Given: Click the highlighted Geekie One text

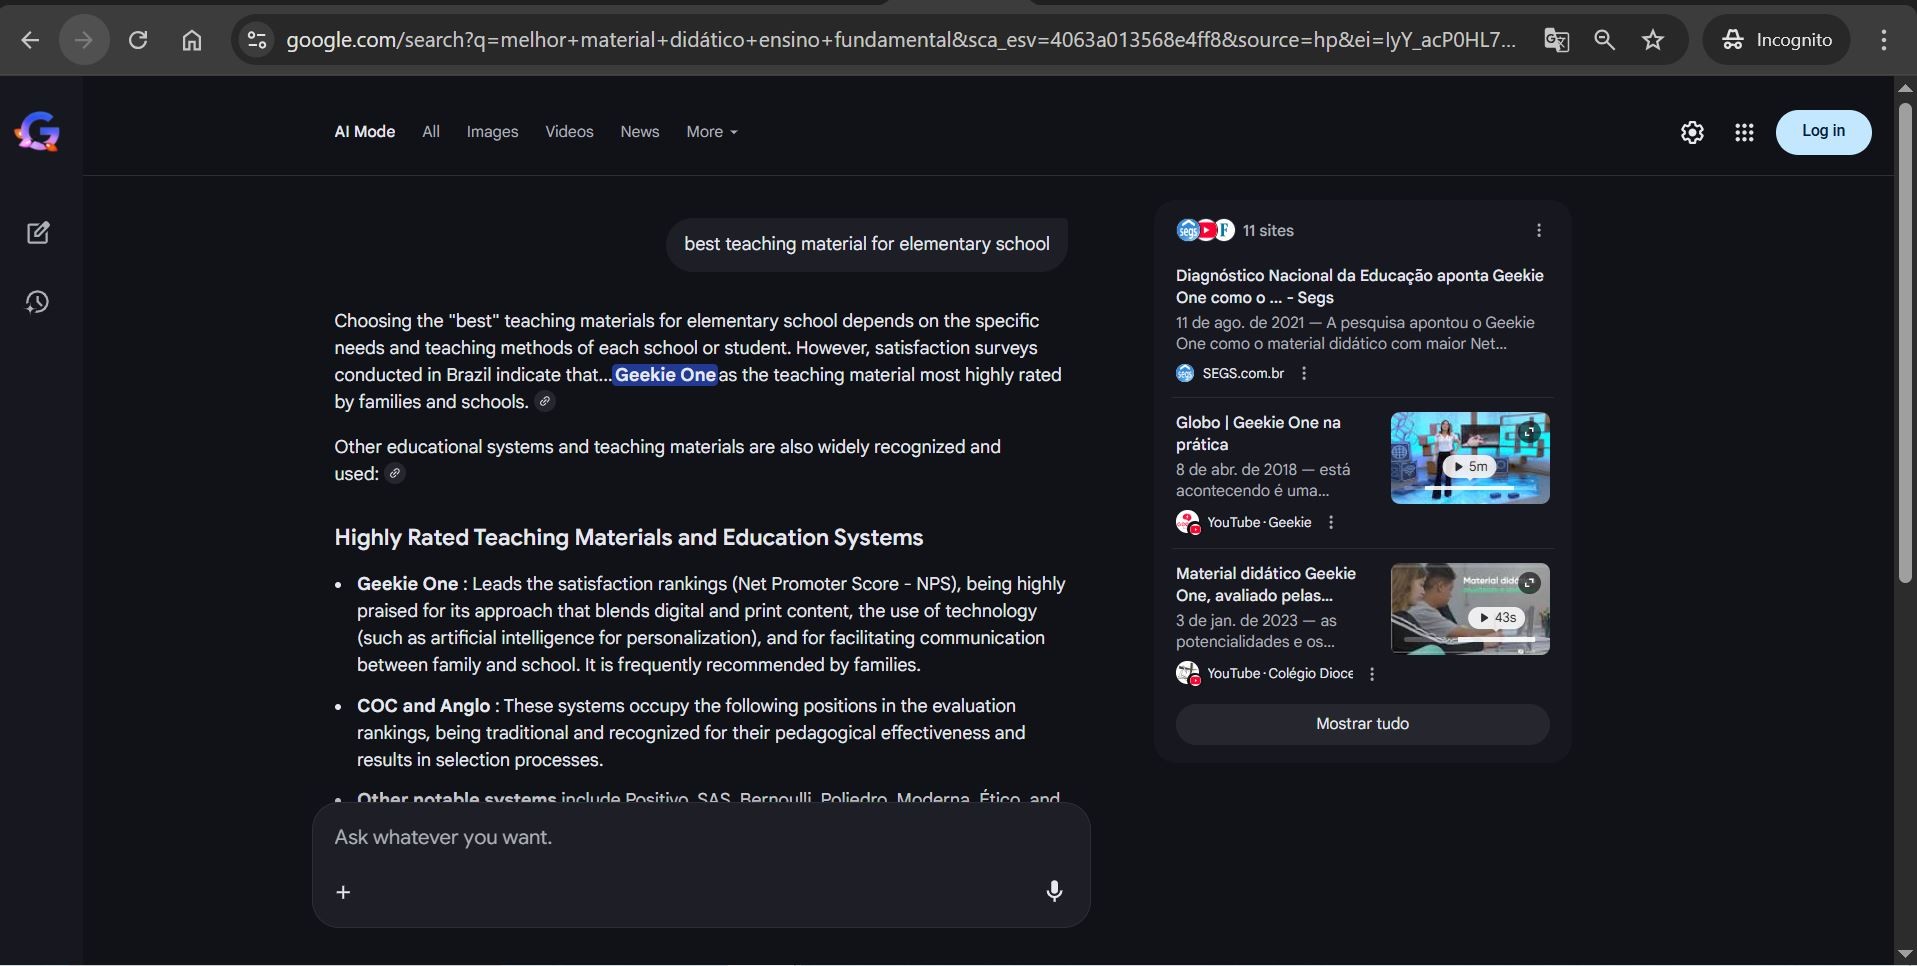Looking at the screenshot, I should tap(665, 375).
